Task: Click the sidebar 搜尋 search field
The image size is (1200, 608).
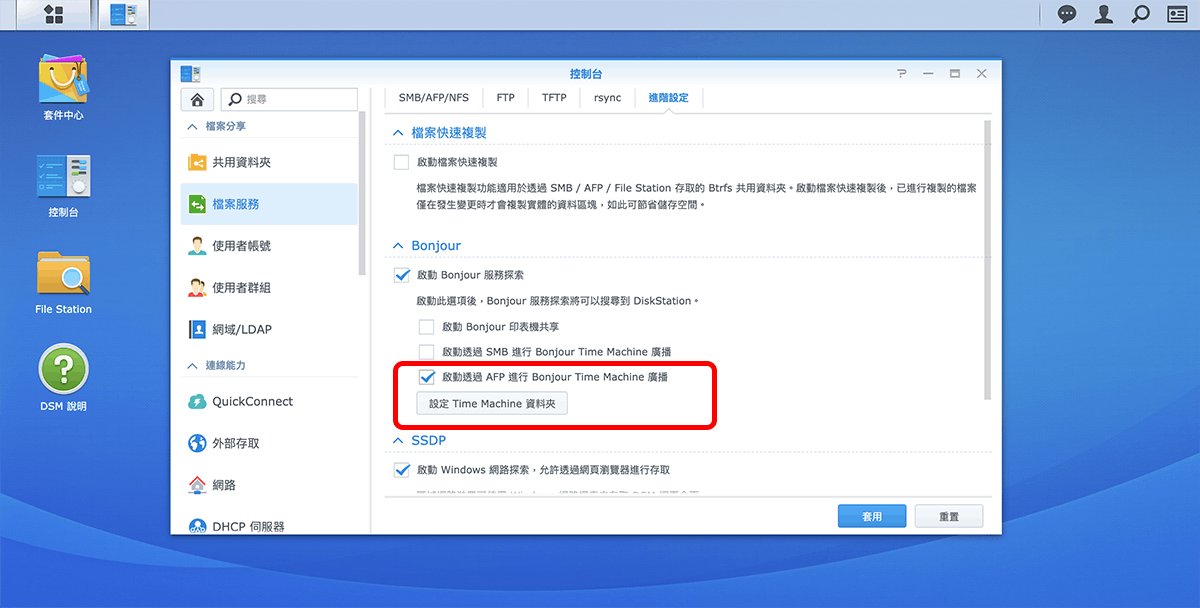Action: coord(289,99)
